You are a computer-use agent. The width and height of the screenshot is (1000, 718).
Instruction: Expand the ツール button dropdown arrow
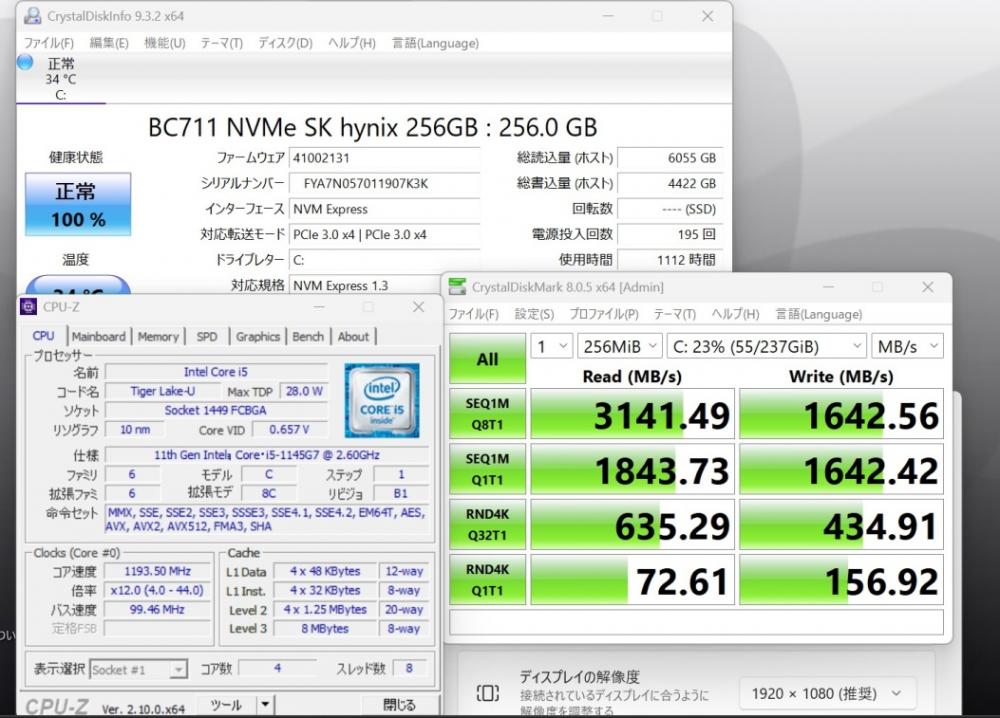[x=265, y=705]
